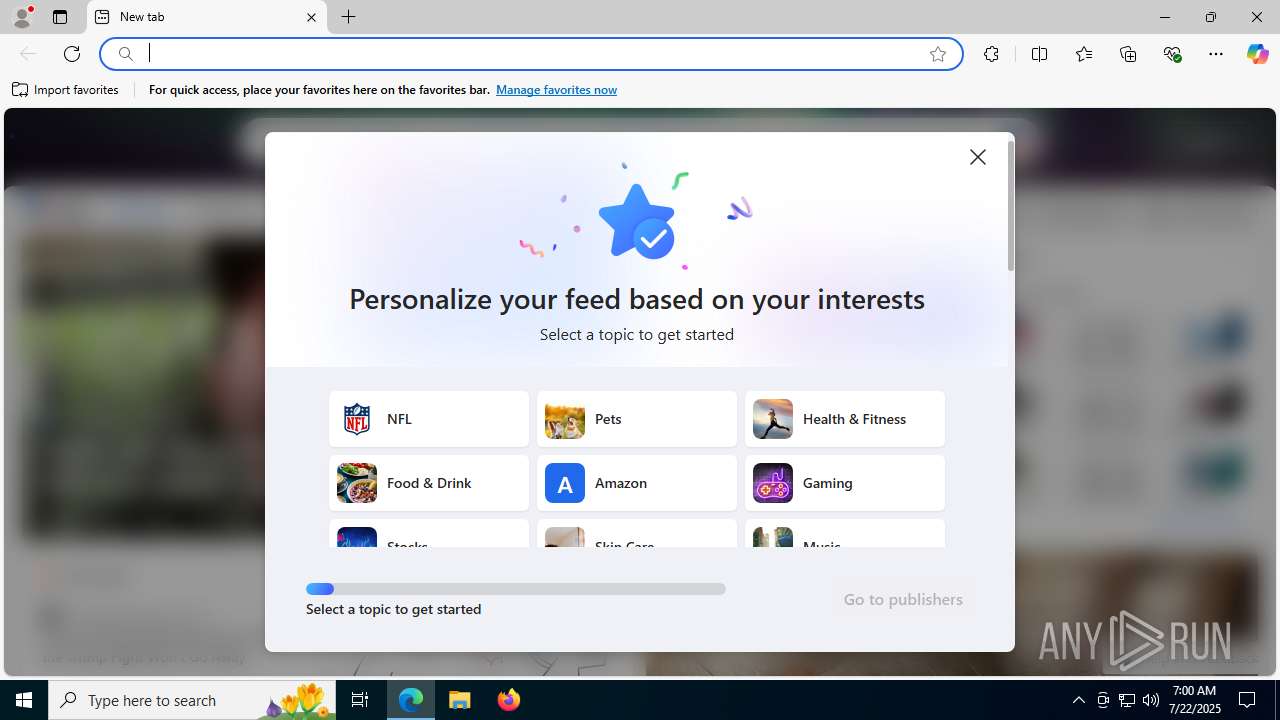Select the Health & Fitness topic
The height and width of the screenshot is (720, 1280).
(845, 419)
